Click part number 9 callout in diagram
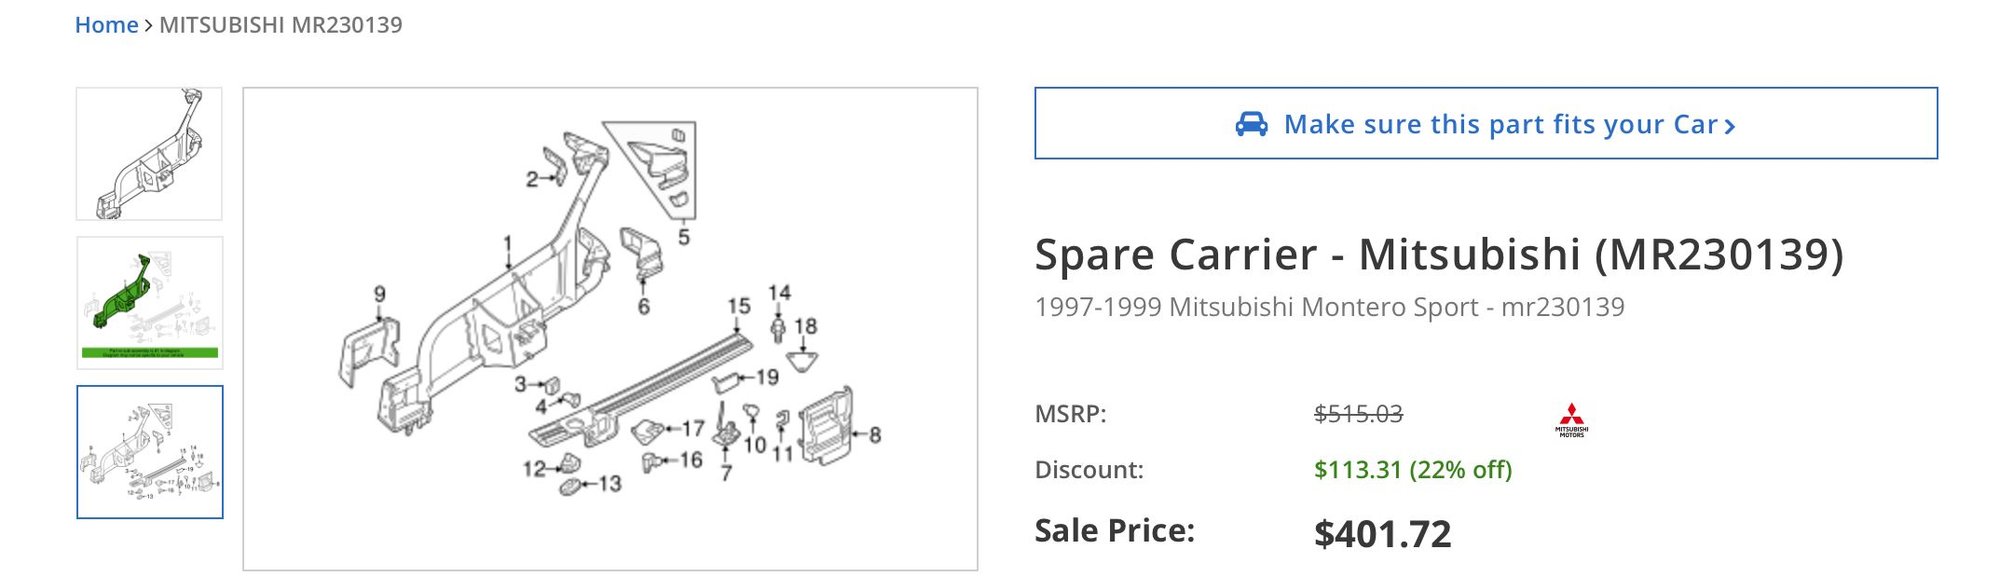The image size is (2000, 578). [379, 294]
